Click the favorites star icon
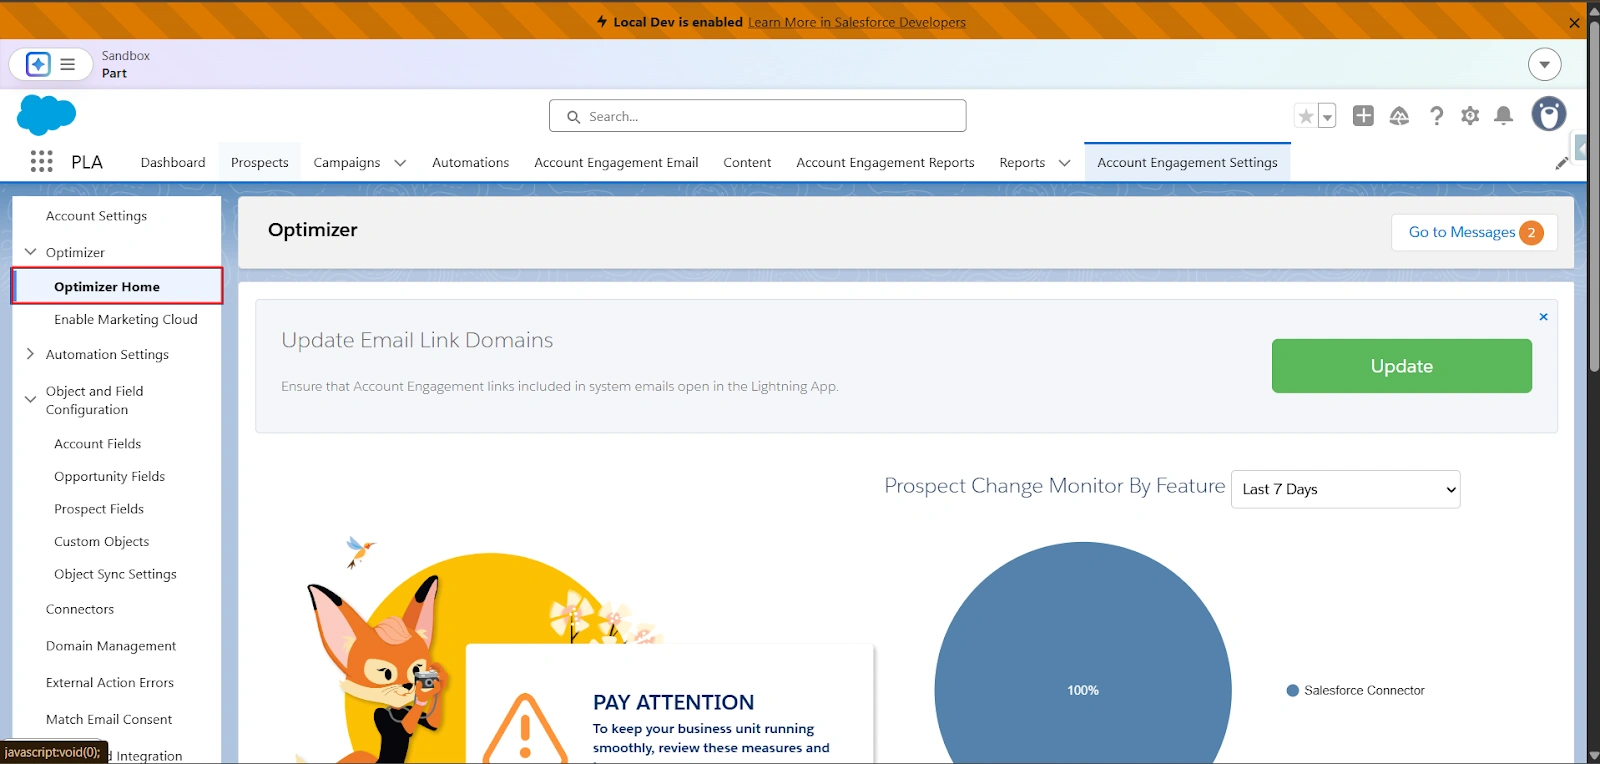 point(1306,116)
